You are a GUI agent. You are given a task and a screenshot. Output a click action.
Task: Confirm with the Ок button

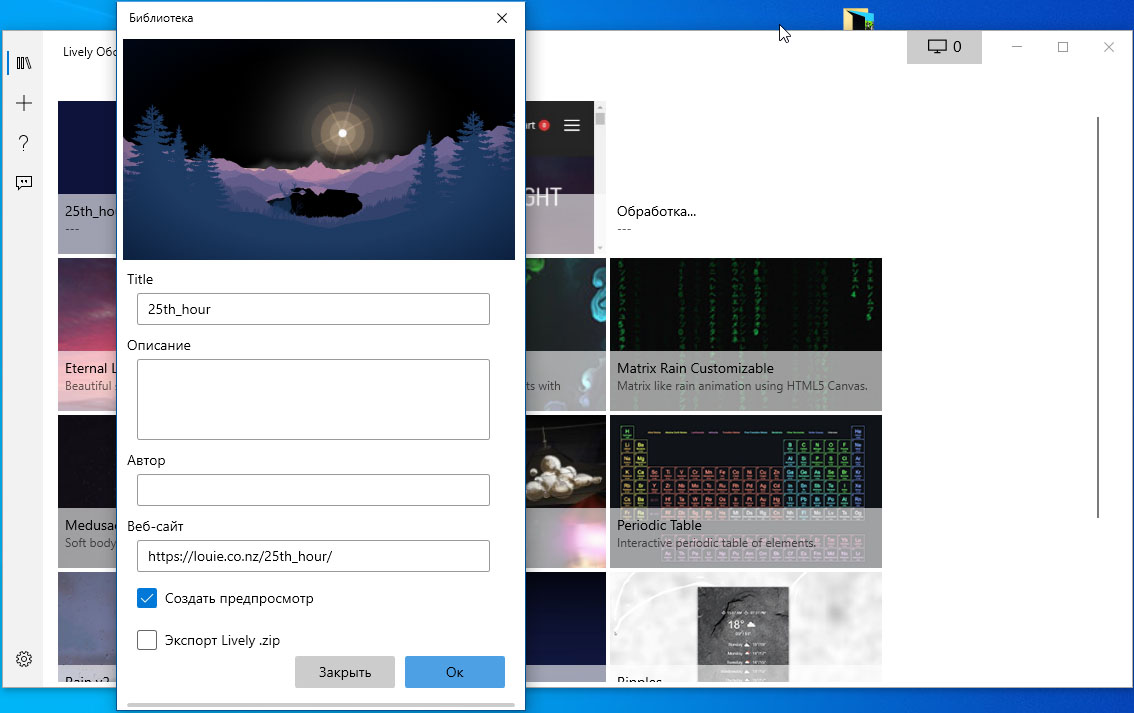455,672
